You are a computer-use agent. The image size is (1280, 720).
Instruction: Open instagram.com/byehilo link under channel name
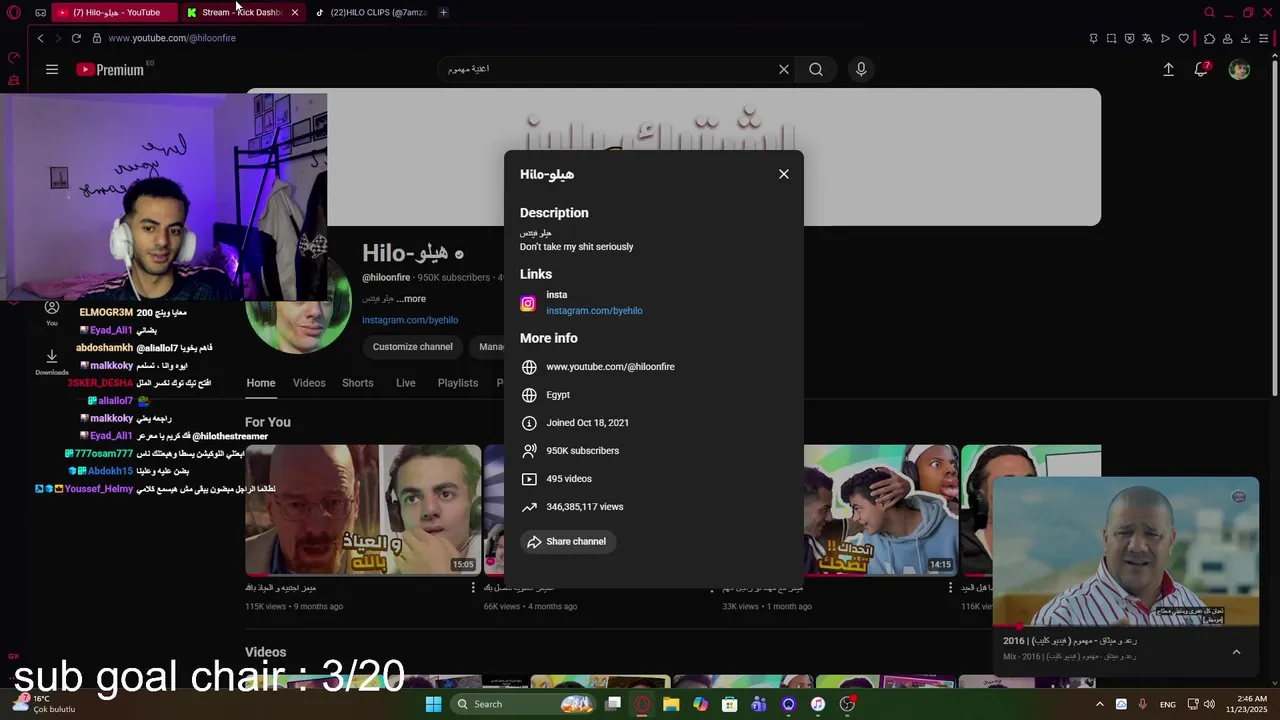(x=410, y=320)
